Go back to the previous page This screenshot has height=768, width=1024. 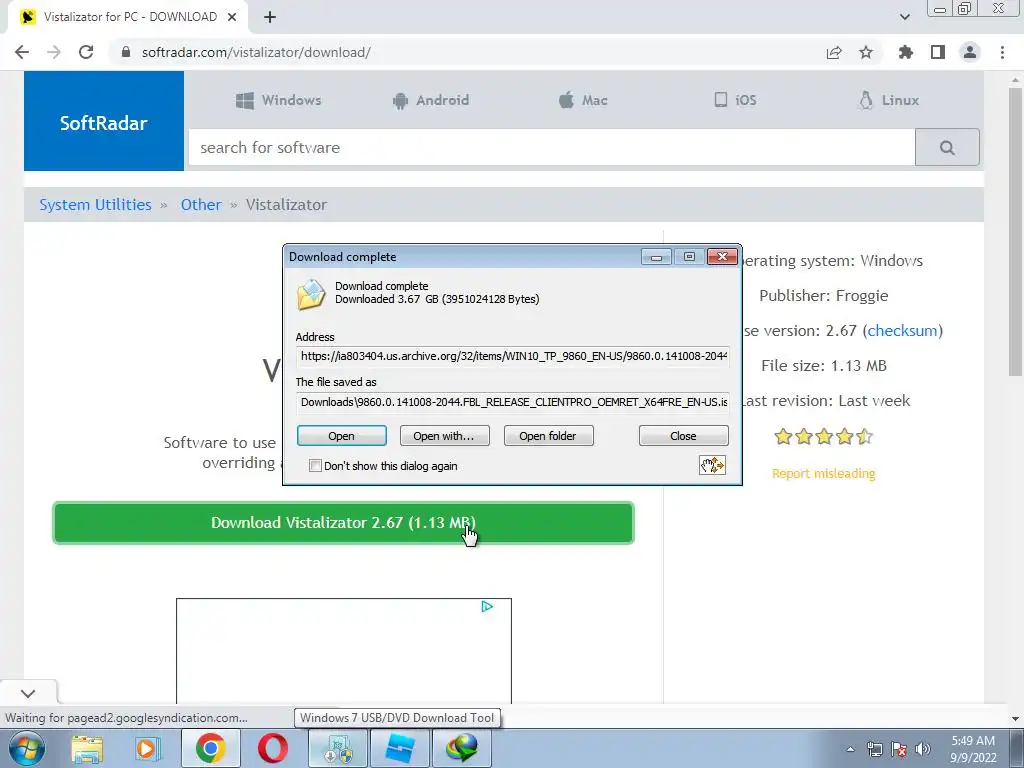tap(22, 52)
